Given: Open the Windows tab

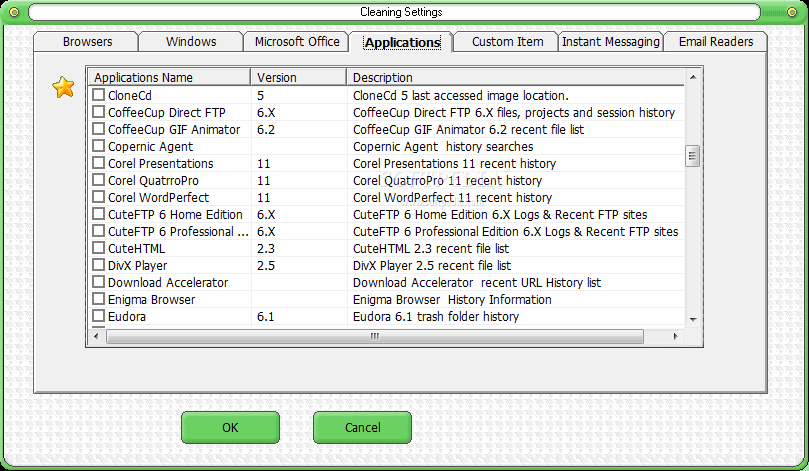Looking at the screenshot, I should pos(191,42).
